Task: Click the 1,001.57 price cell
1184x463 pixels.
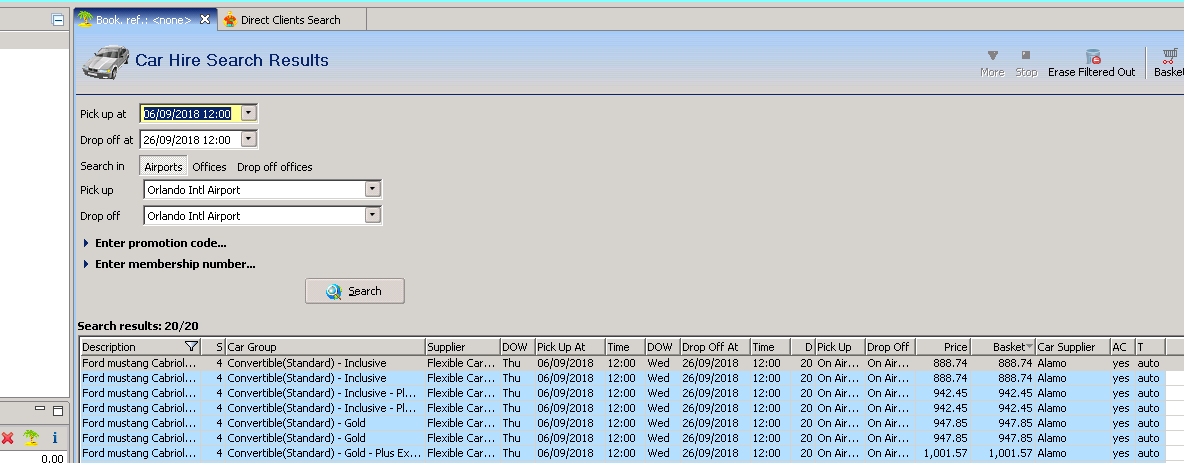Action: click(944, 453)
